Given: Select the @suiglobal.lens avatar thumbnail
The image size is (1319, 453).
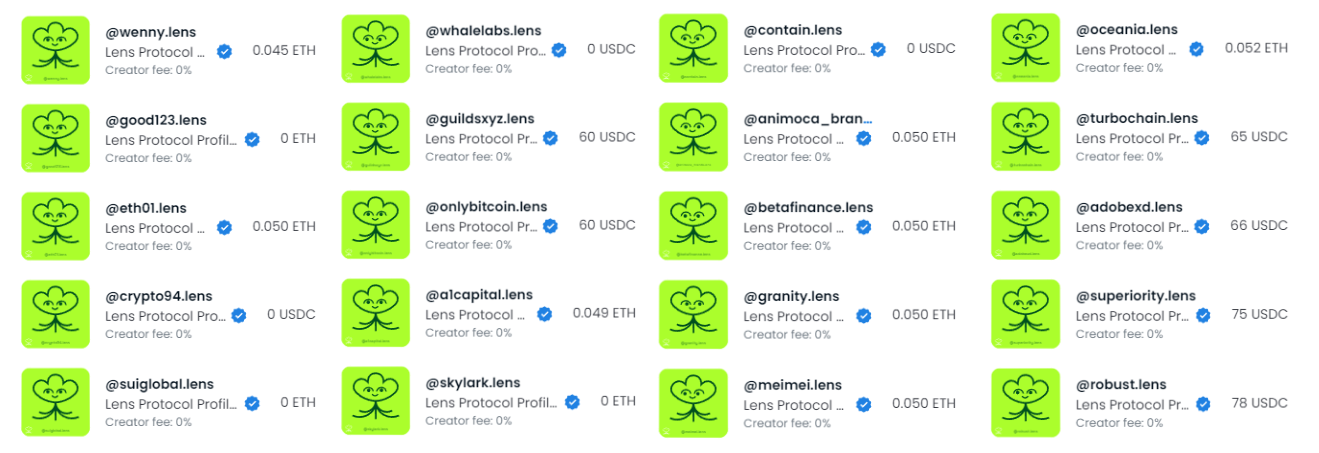Looking at the screenshot, I should click(x=55, y=402).
